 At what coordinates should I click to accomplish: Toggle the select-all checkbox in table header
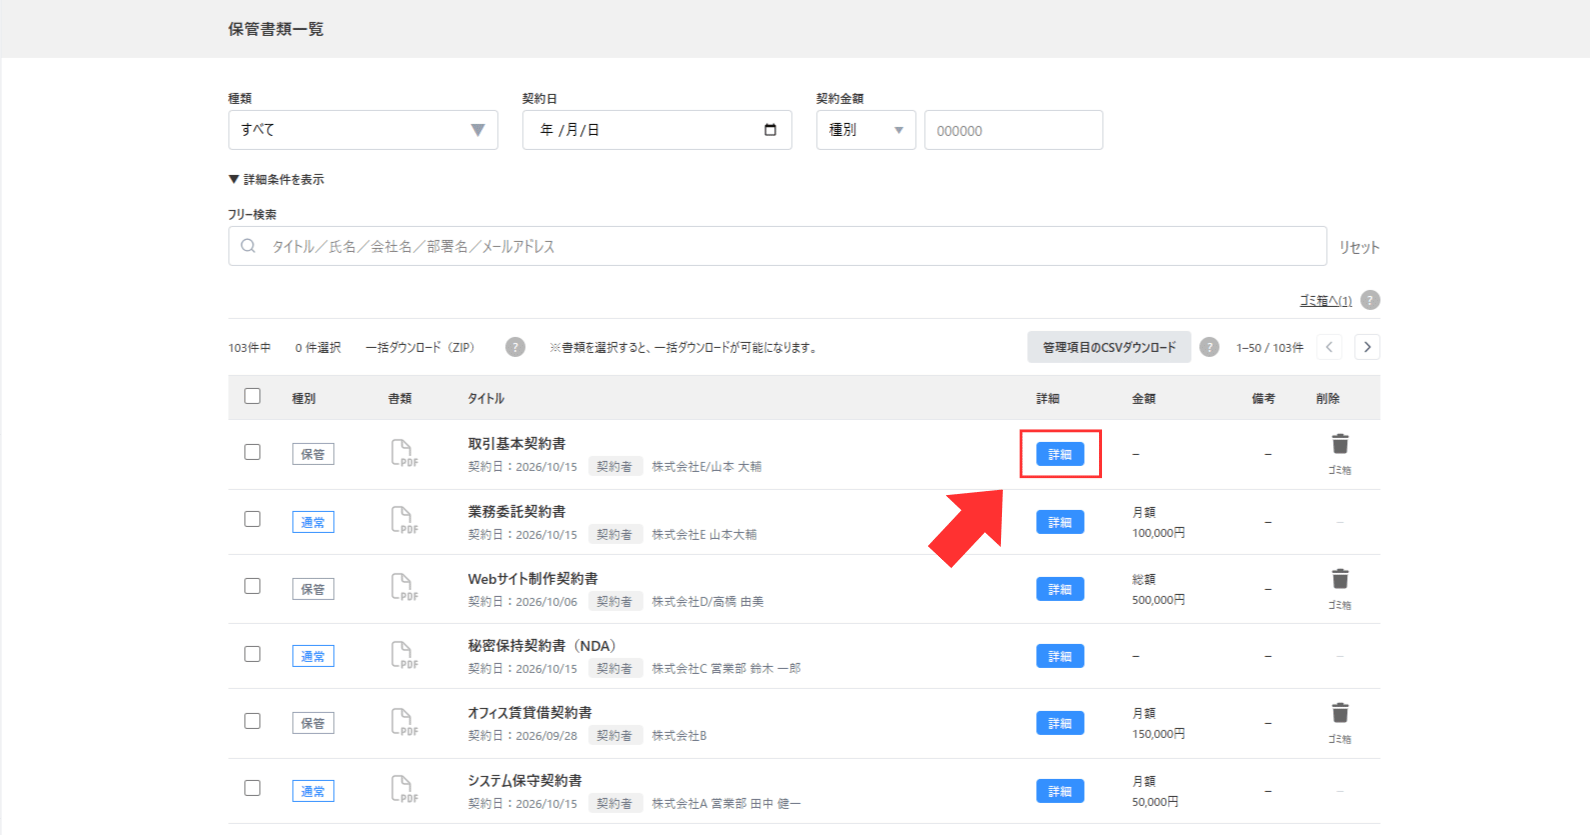[252, 396]
